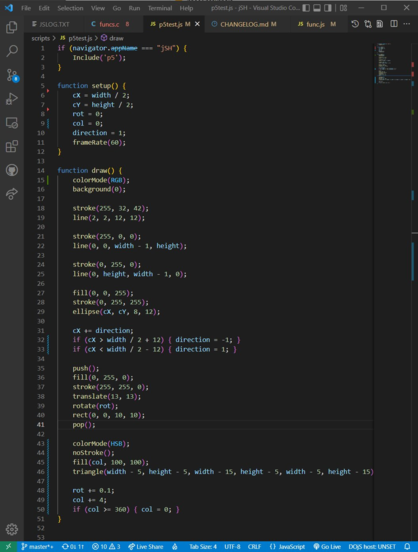This screenshot has height=552, width=418.
Task: Open Customize Layout icon
Action: tap(343, 8)
